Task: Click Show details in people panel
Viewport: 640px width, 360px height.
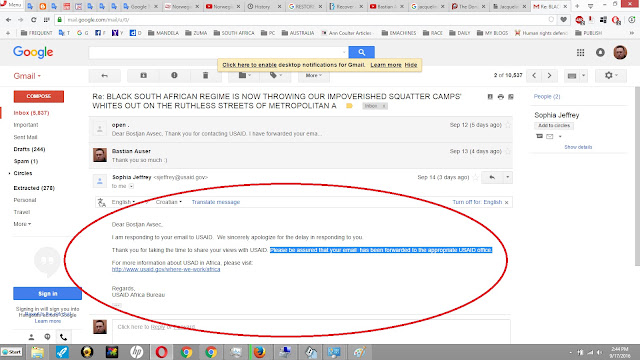Action: 578,147
